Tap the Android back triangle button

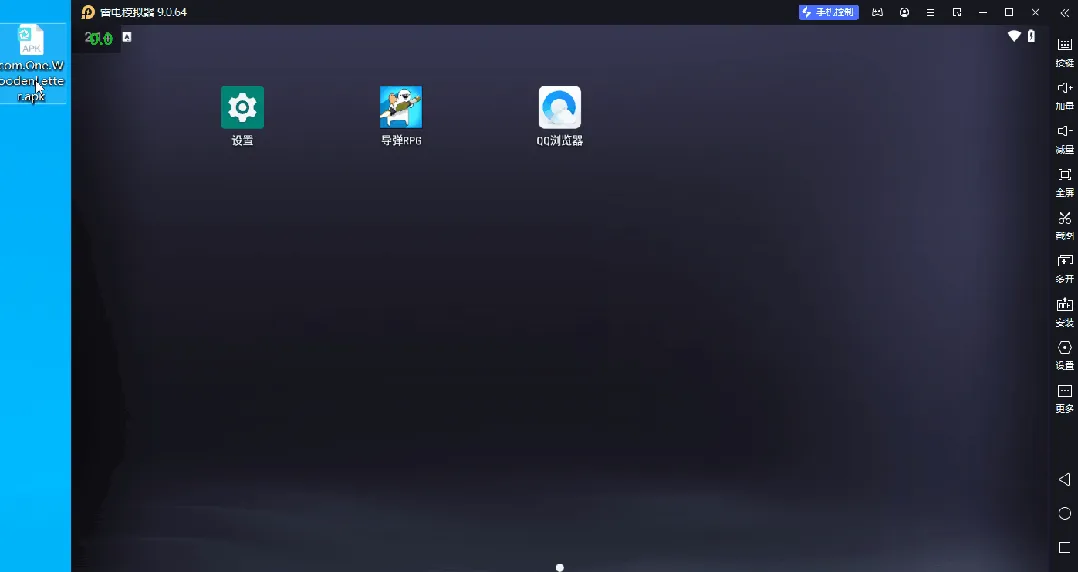tap(1064, 479)
